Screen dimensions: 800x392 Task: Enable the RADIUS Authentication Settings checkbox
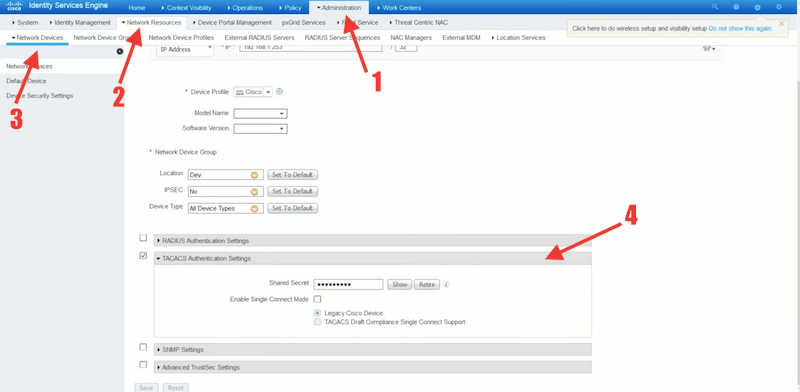143,238
